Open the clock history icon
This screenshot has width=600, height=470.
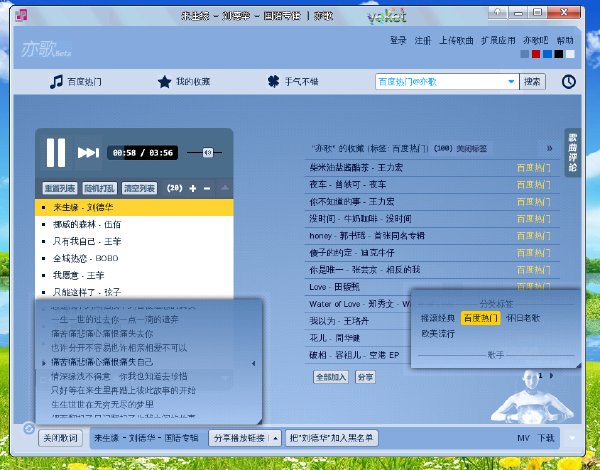569,82
